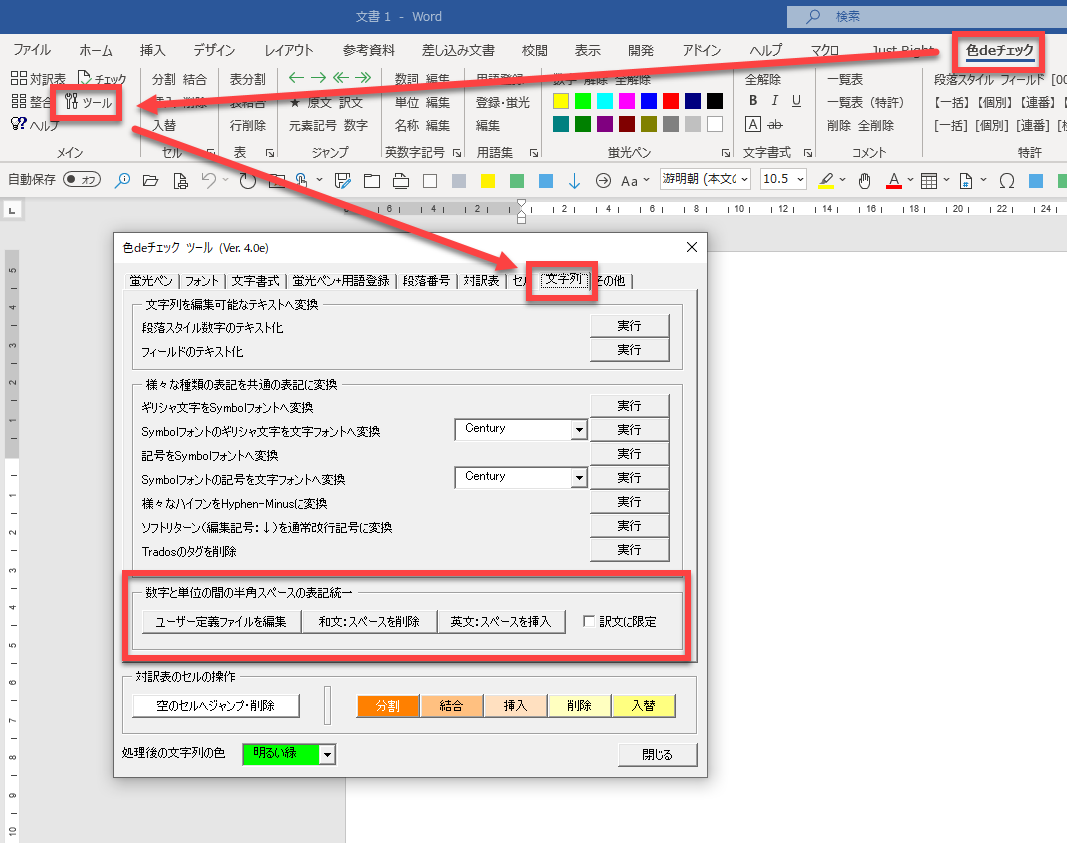Click the Bold B formatting icon
Image resolution: width=1067 pixels, height=843 pixels.
(x=753, y=101)
